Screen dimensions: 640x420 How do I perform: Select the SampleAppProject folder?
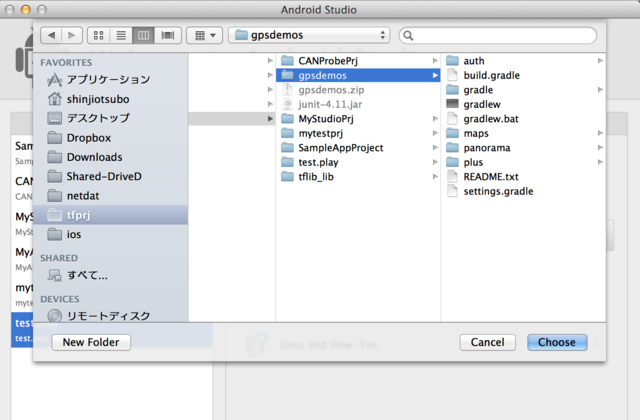point(358,148)
